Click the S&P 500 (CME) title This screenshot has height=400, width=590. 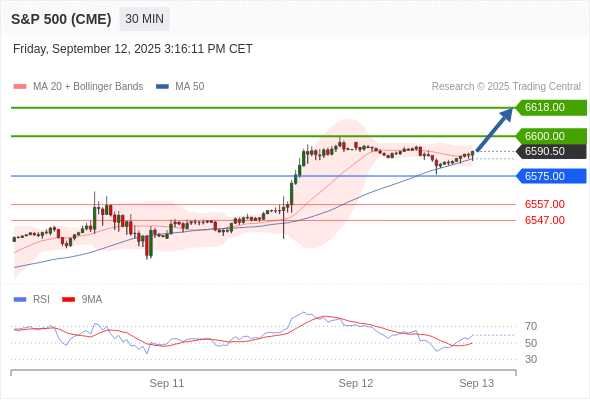(61, 19)
